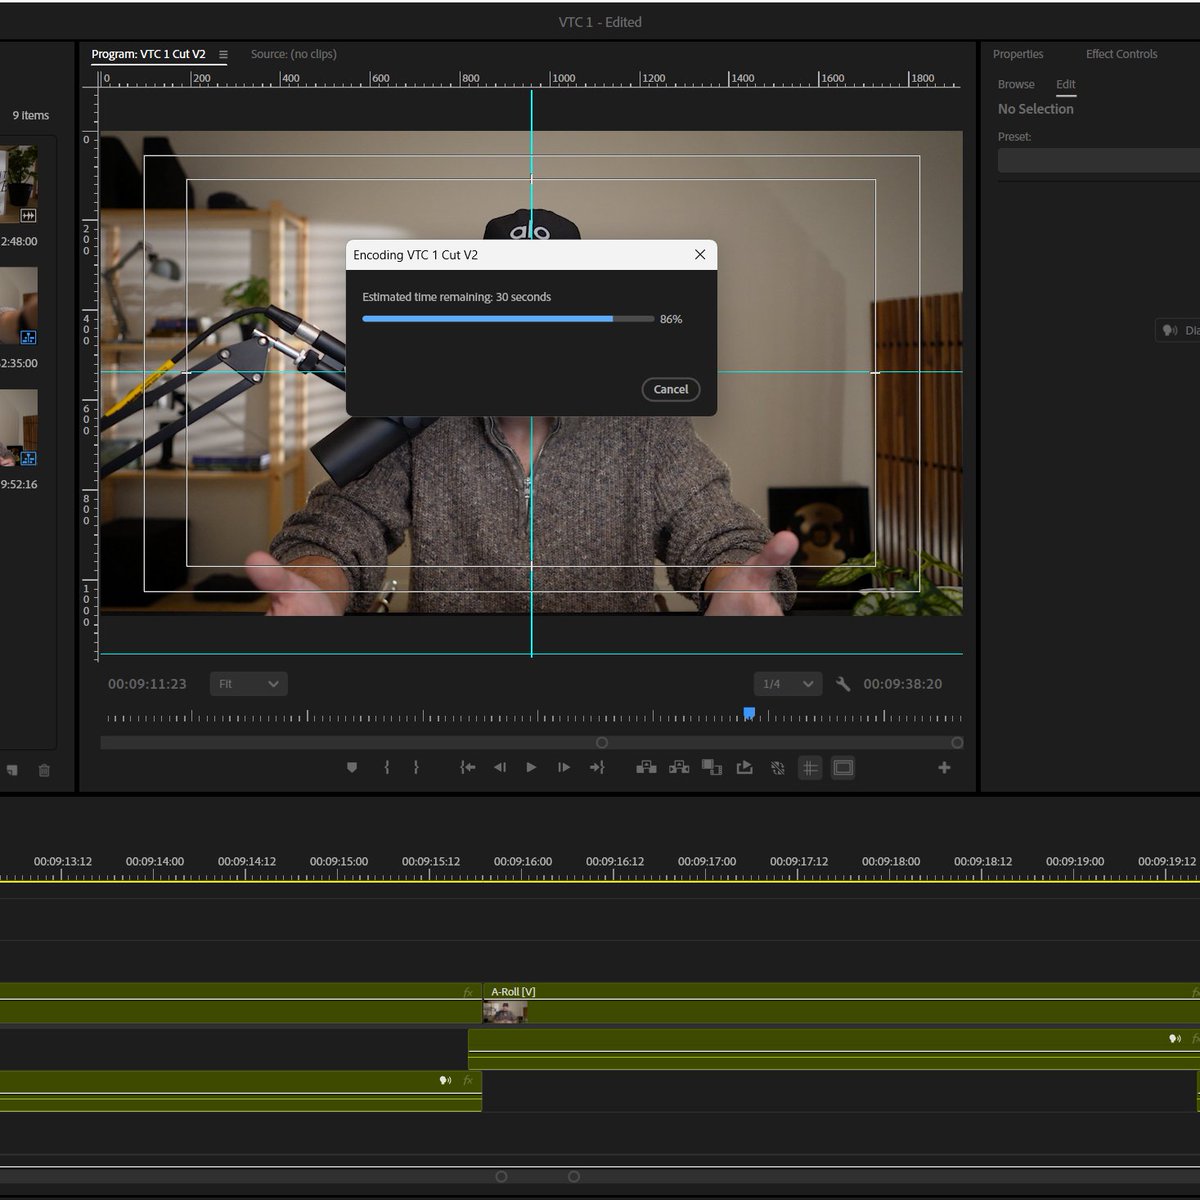
Task: Click speech icon on lower-left audio clip
Action: [x=446, y=1081]
